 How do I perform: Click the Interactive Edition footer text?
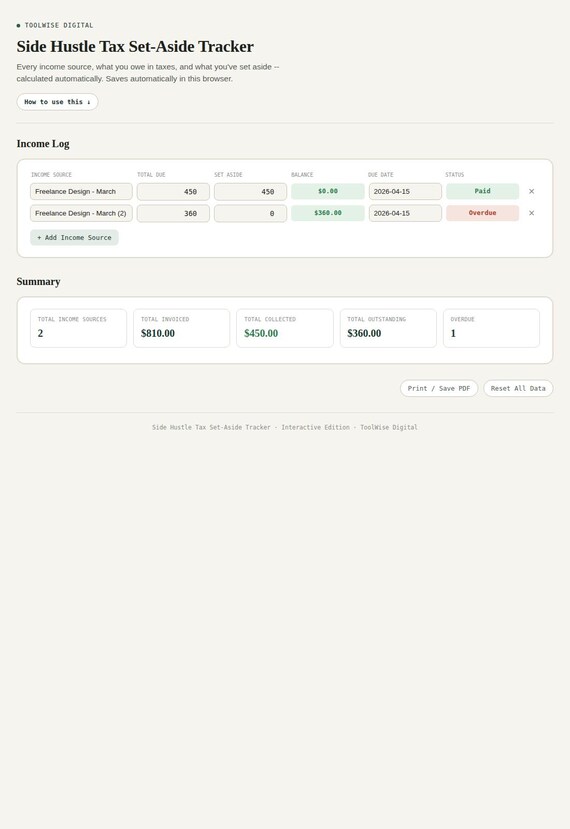(315, 427)
